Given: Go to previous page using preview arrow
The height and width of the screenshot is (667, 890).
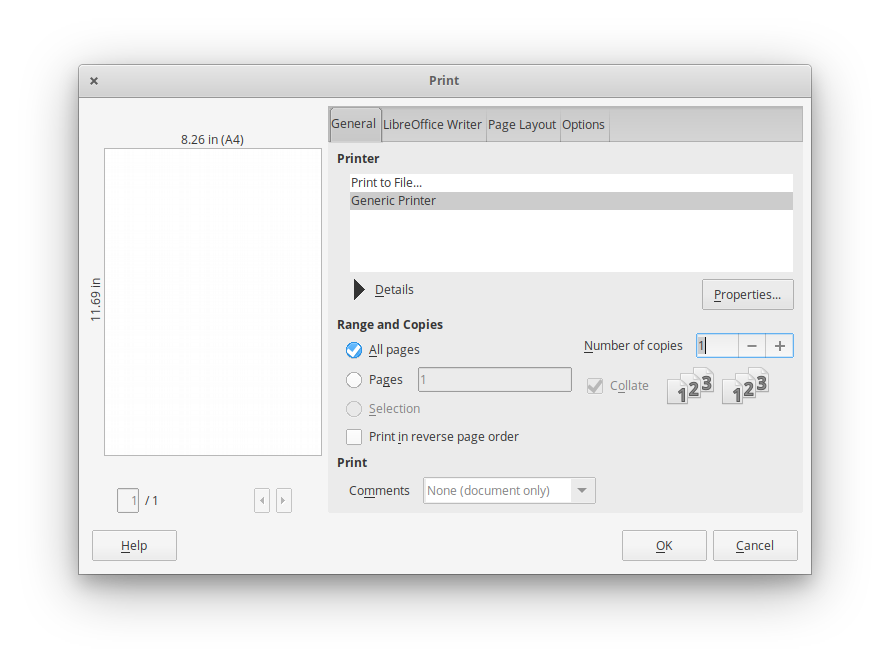Looking at the screenshot, I should tap(262, 500).
